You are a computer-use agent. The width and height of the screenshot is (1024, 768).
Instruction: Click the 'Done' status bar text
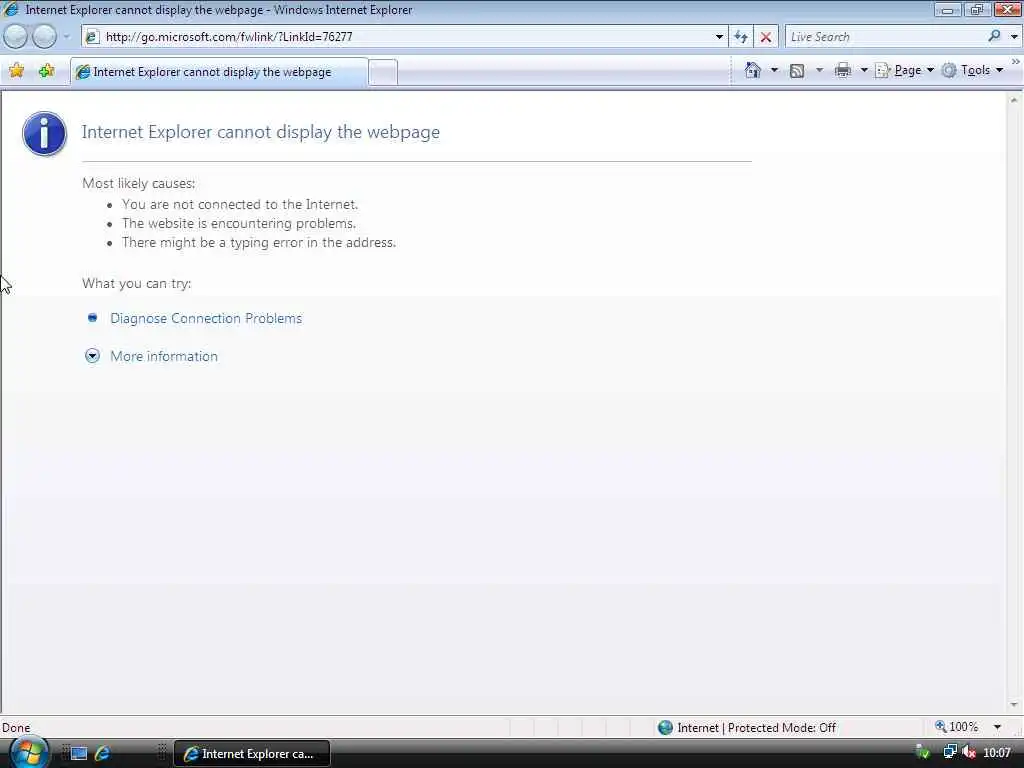(x=16, y=728)
